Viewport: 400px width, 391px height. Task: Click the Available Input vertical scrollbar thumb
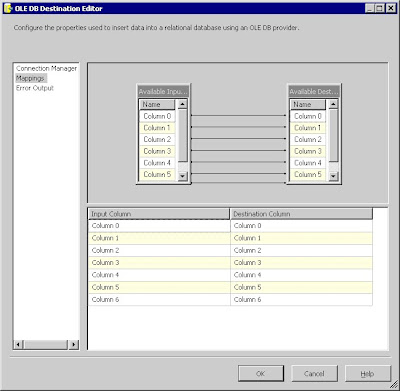tap(182, 135)
